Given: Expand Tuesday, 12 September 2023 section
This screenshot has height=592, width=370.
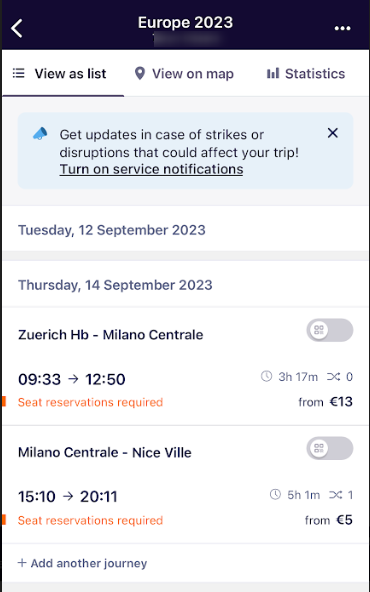Looking at the screenshot, I should click(185, 230).
